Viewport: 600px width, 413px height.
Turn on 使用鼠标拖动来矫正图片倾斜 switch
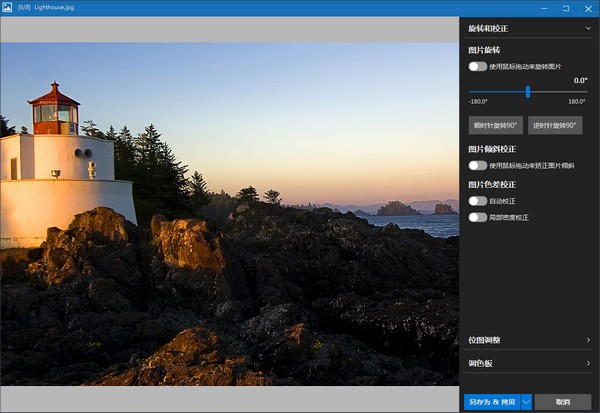tap(478, 165)
